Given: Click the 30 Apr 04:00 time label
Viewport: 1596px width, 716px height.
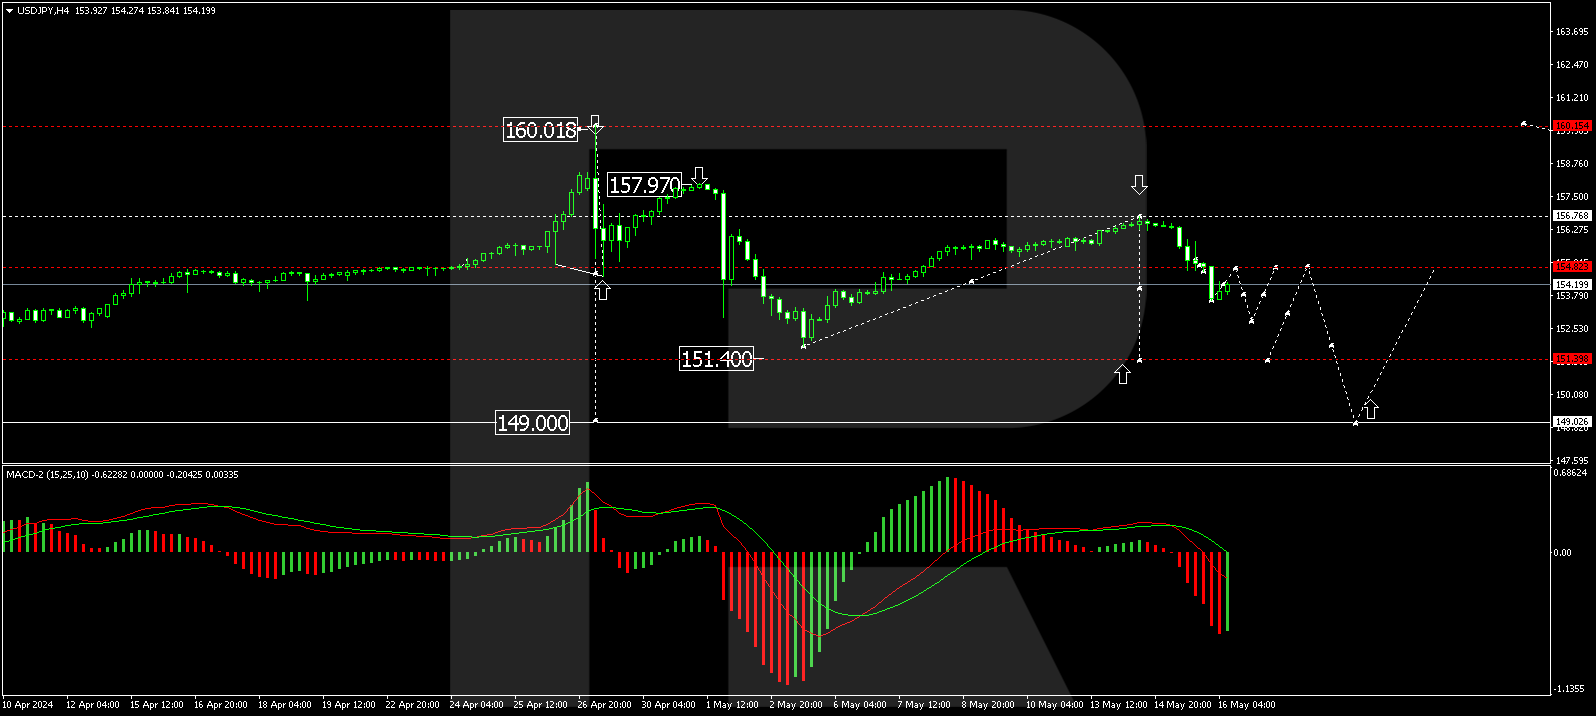Looking at the screenshot, I should point(668,705).
